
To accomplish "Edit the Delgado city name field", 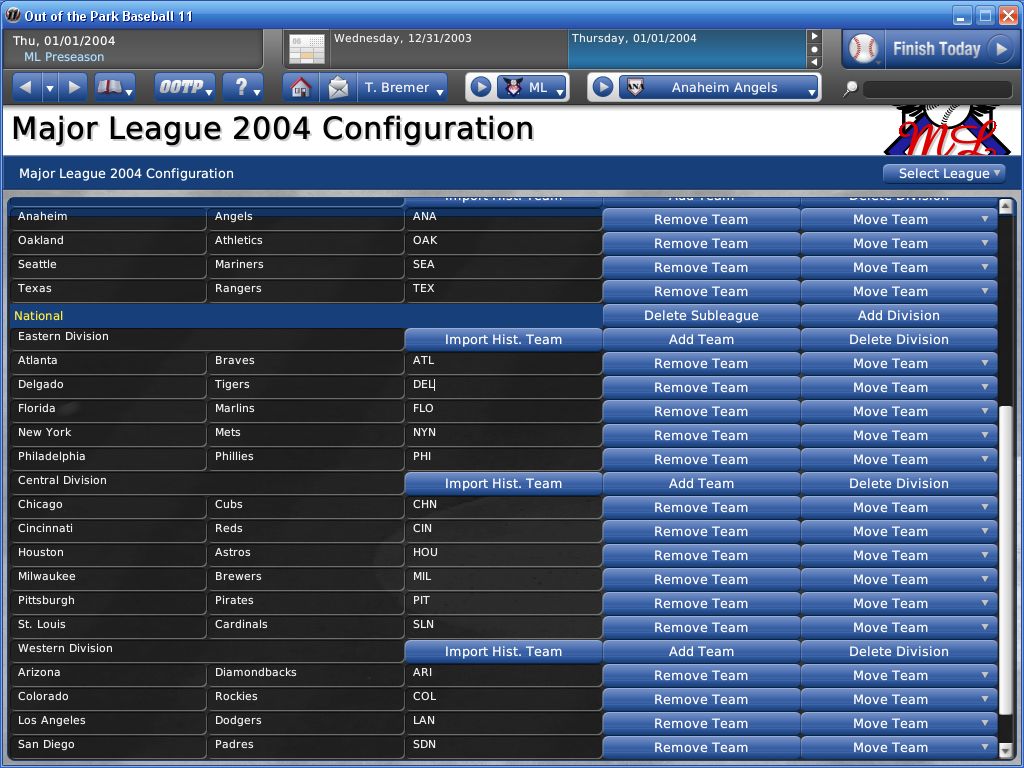I will pyautogui.click(x=108, y=385).
